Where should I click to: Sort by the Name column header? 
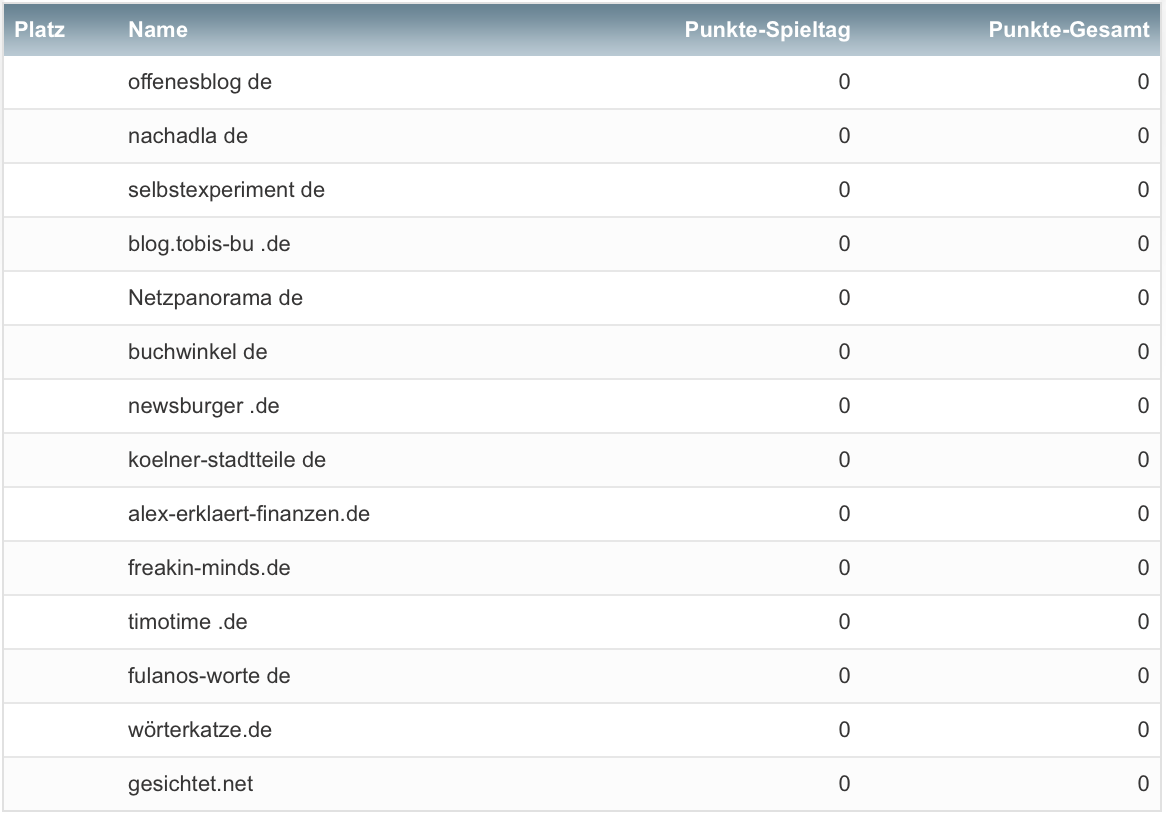point(158,30)
